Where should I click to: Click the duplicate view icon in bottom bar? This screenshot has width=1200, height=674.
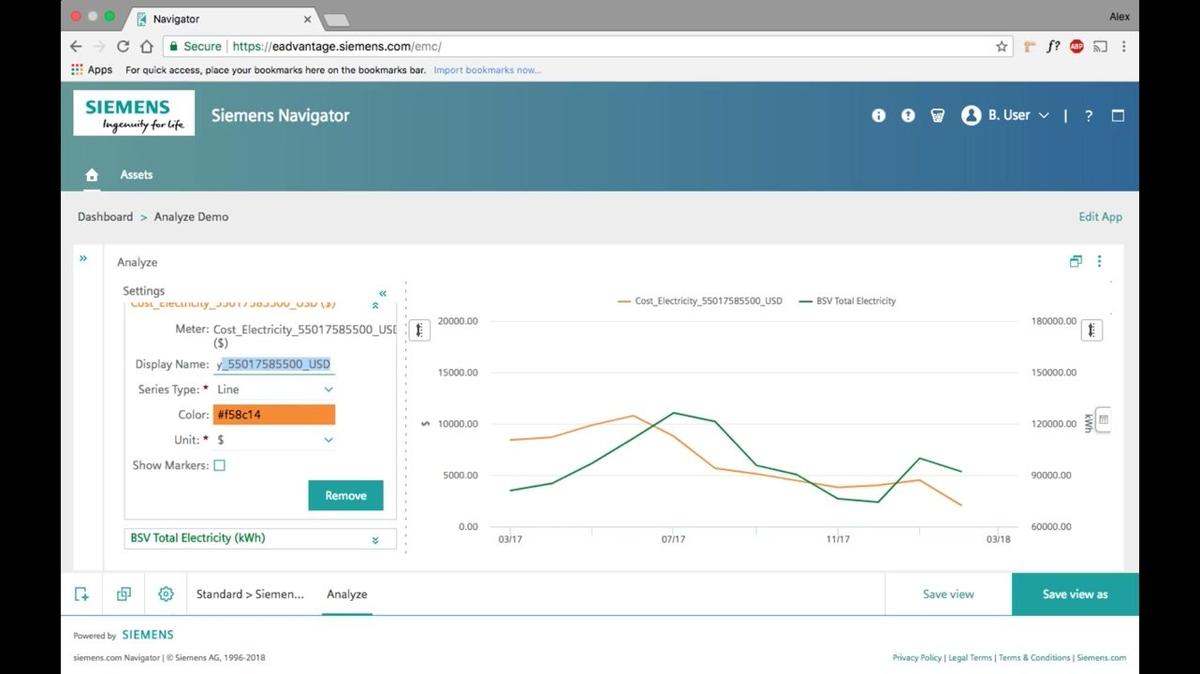click(x=124, y=594)
